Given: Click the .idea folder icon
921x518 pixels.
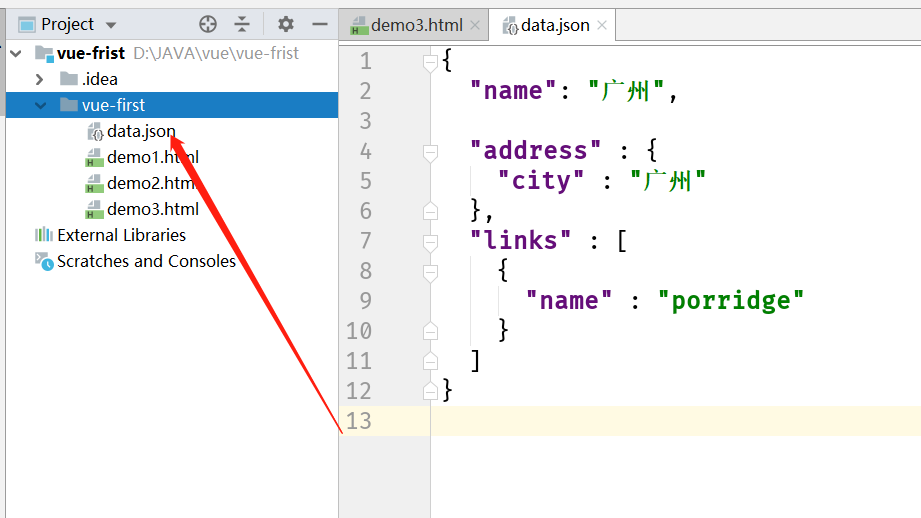Looking at the screenshot, I should [69, 79].
